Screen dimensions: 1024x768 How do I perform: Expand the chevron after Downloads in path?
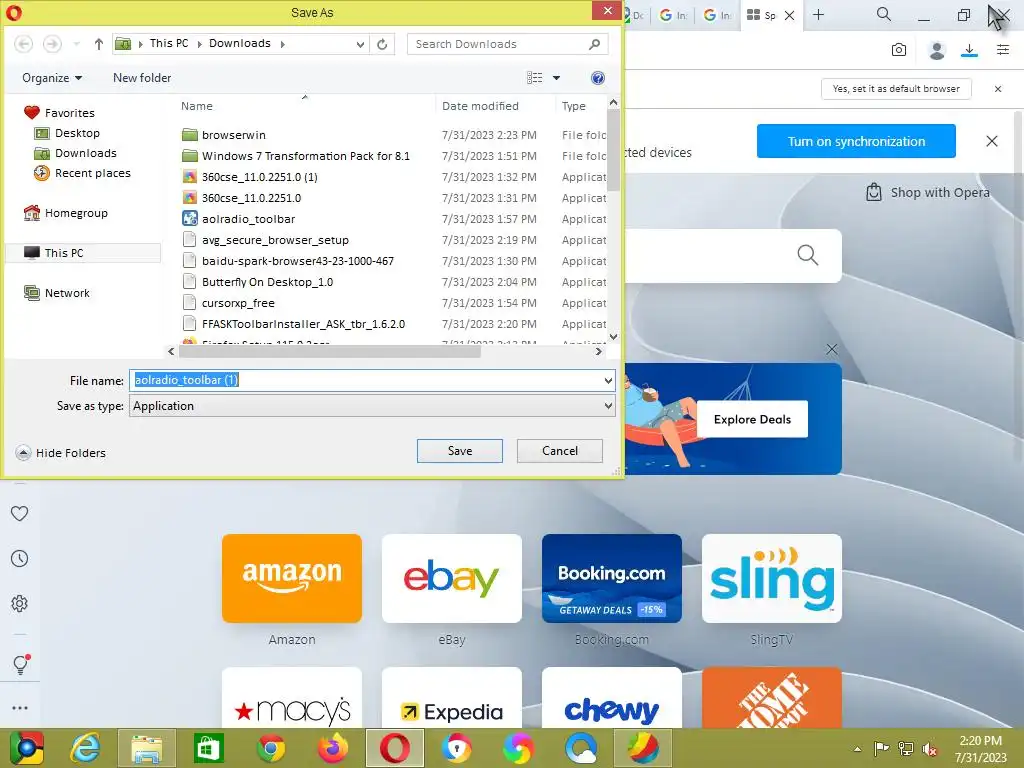pos(282,44)
